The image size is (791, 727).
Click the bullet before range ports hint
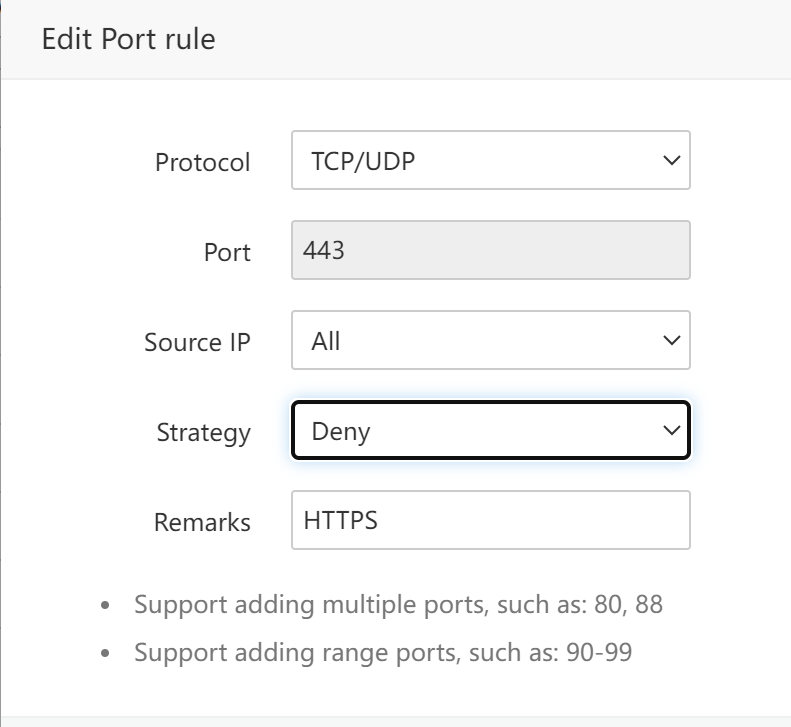[108, 654]
